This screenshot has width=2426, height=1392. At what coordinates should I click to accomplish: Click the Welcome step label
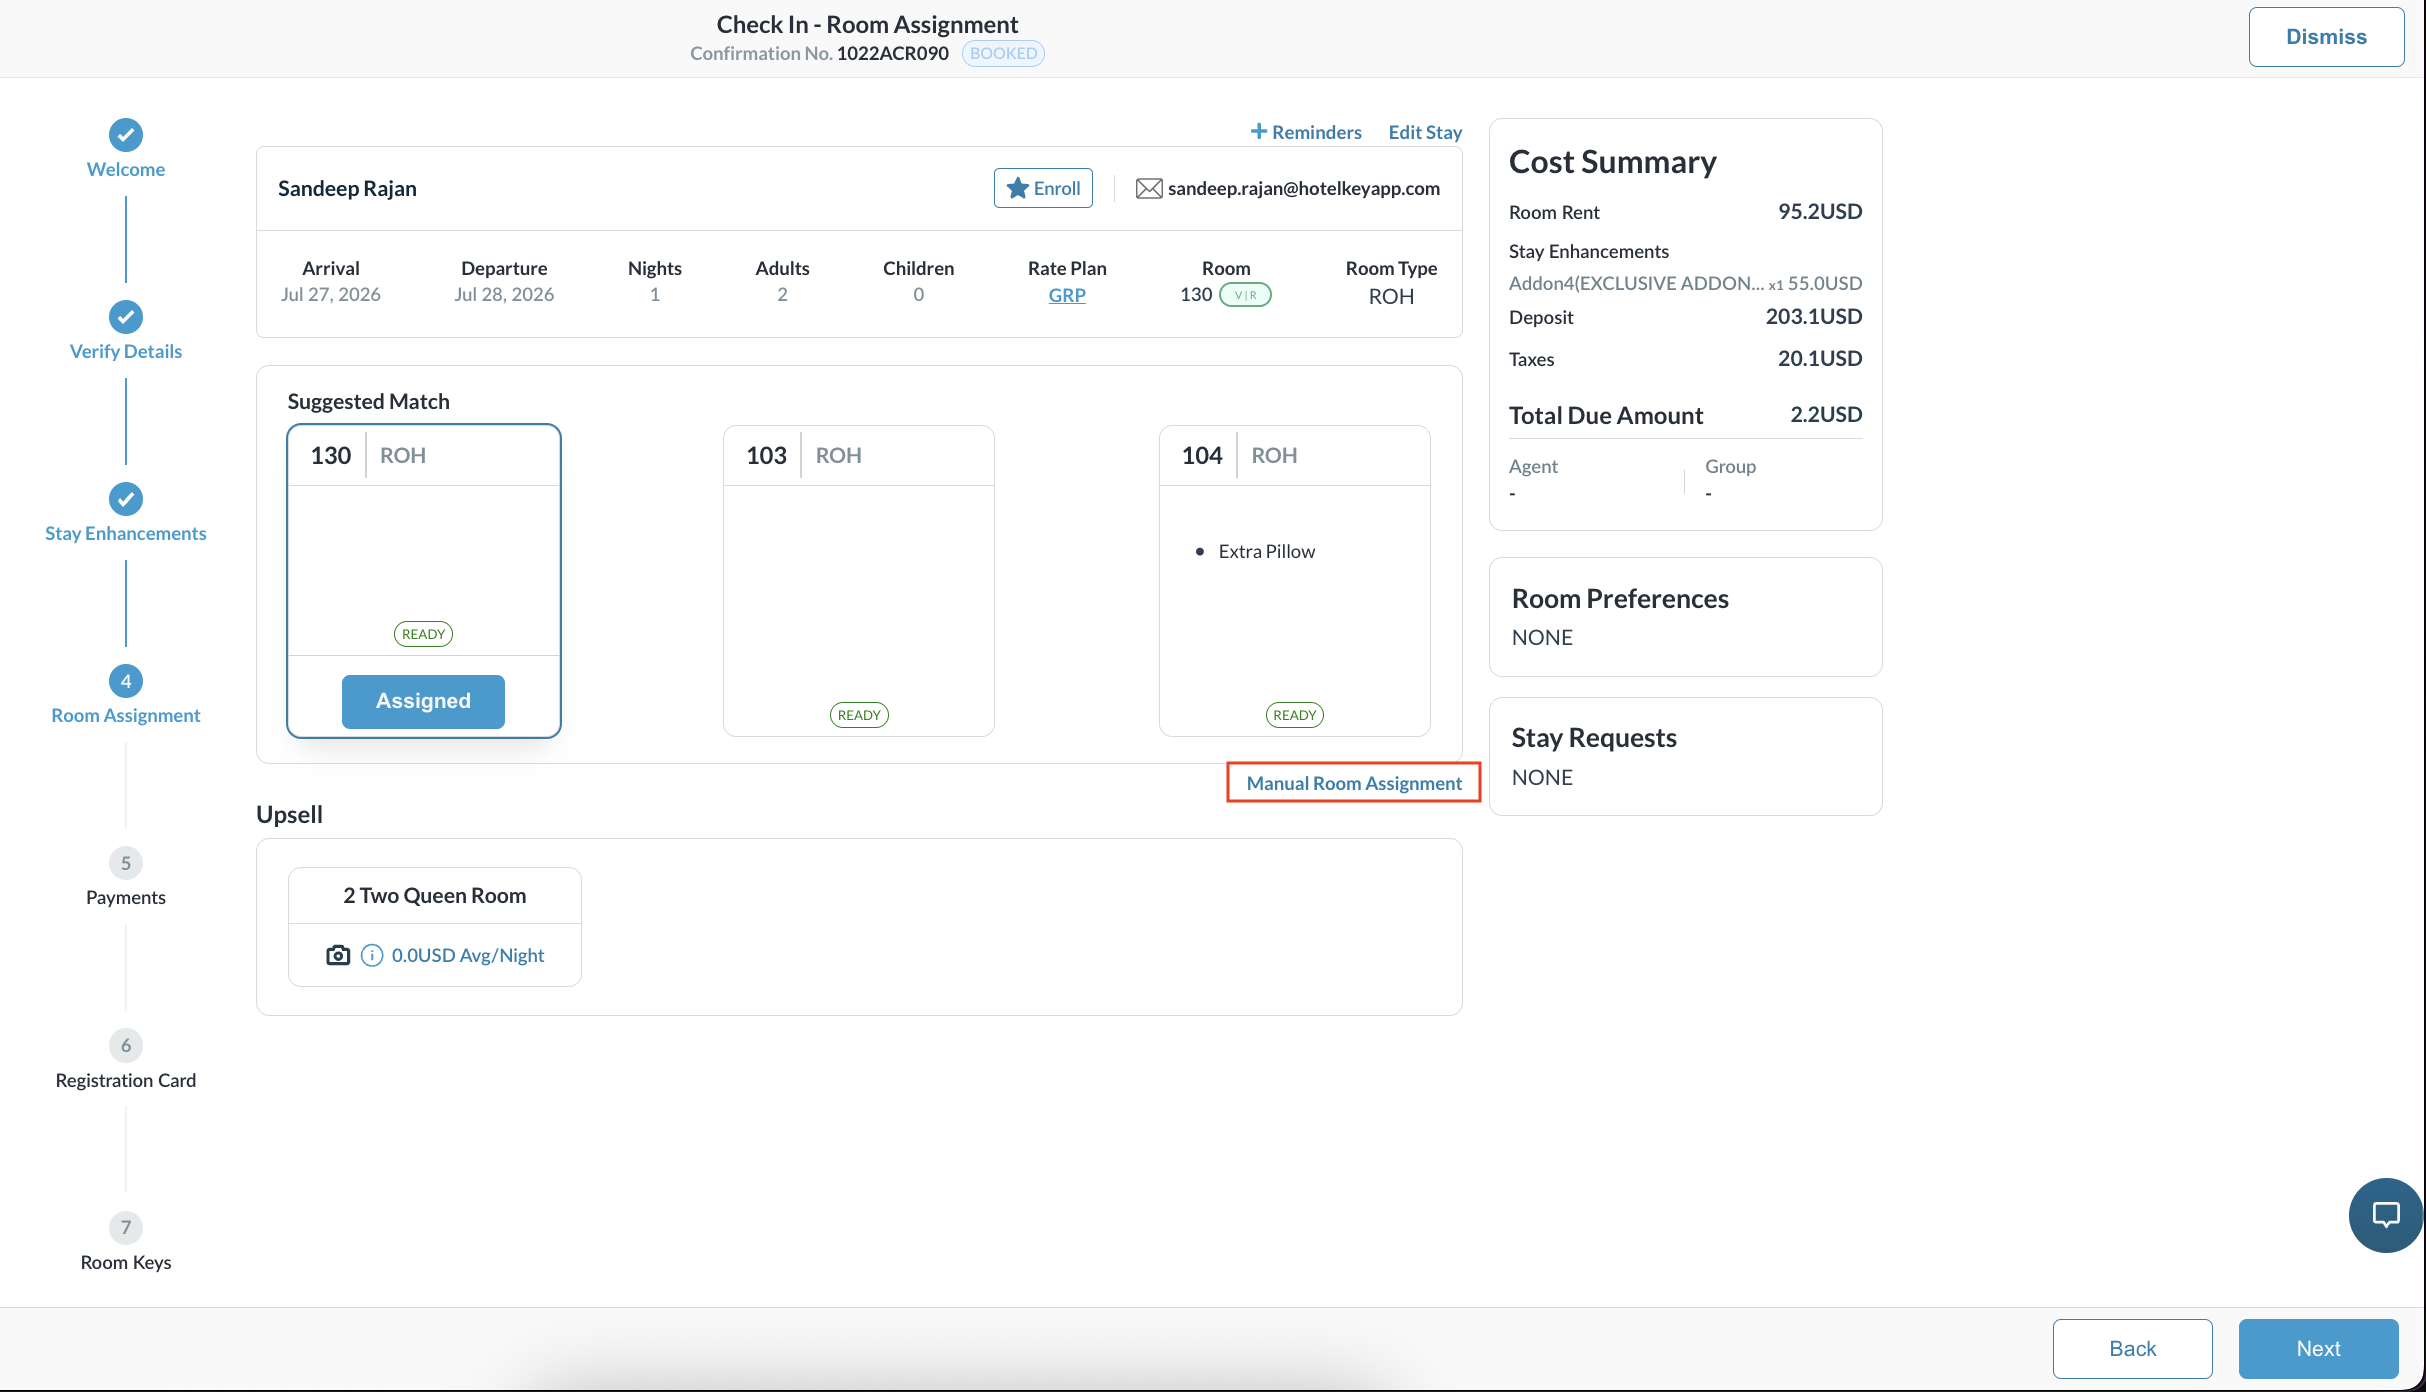pos(126,169)
